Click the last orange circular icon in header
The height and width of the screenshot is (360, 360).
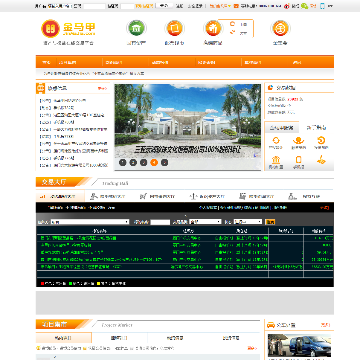(x=280, y=28)
